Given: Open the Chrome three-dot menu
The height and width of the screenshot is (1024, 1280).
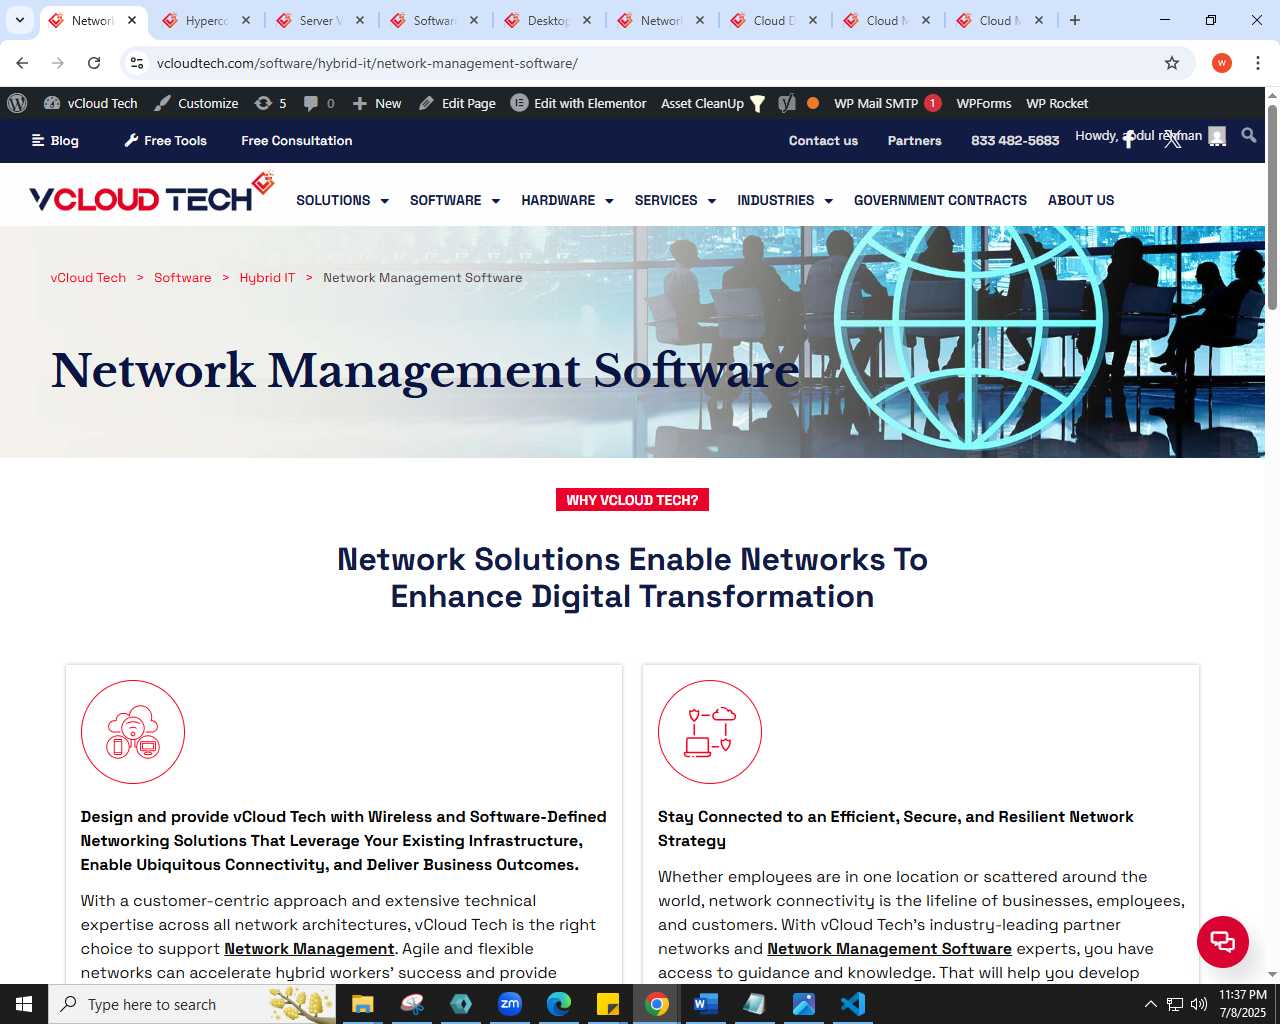Looking at the screenshot, I should click(1257, 63).
